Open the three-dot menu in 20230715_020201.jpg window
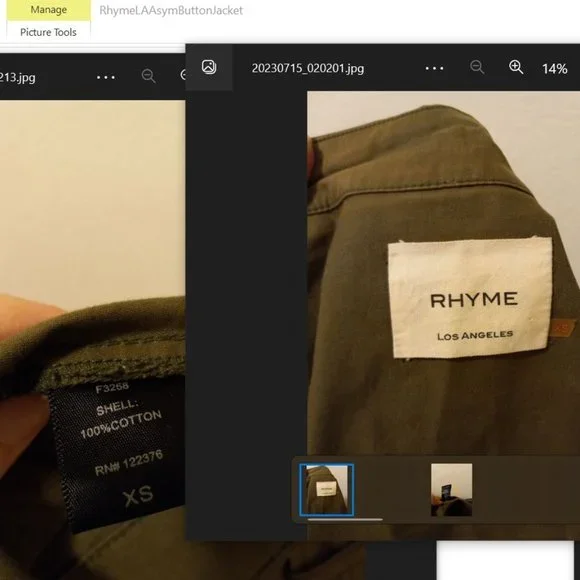The image size is (580, 580). [434, 68]
